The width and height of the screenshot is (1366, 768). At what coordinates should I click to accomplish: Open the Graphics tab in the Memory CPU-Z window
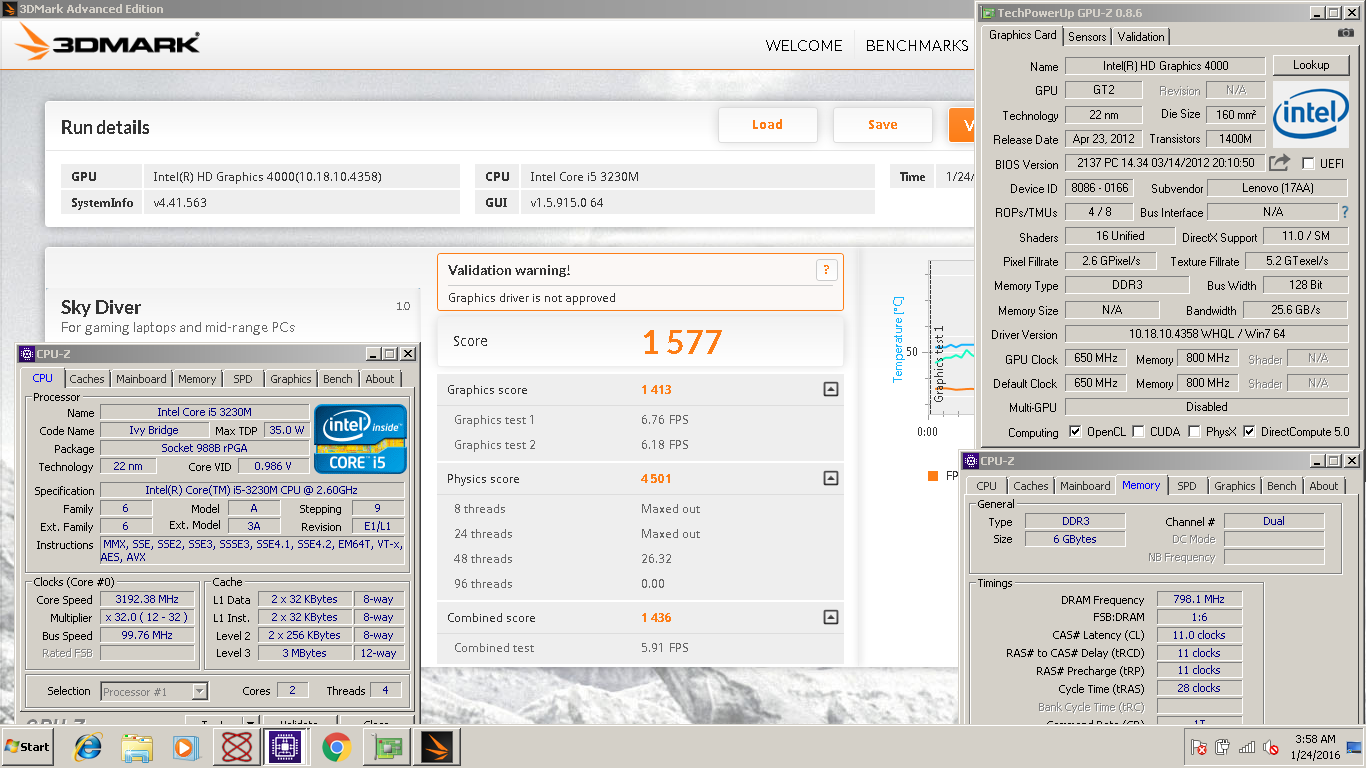[1234, 486]
